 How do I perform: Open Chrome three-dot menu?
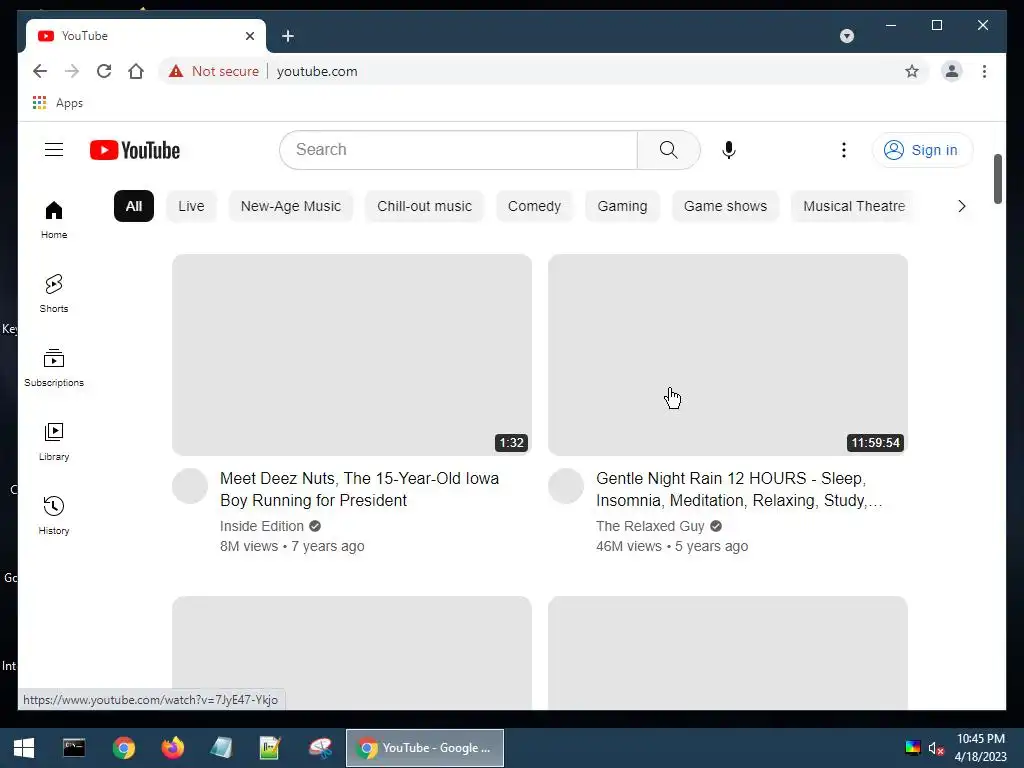point(984,71)
